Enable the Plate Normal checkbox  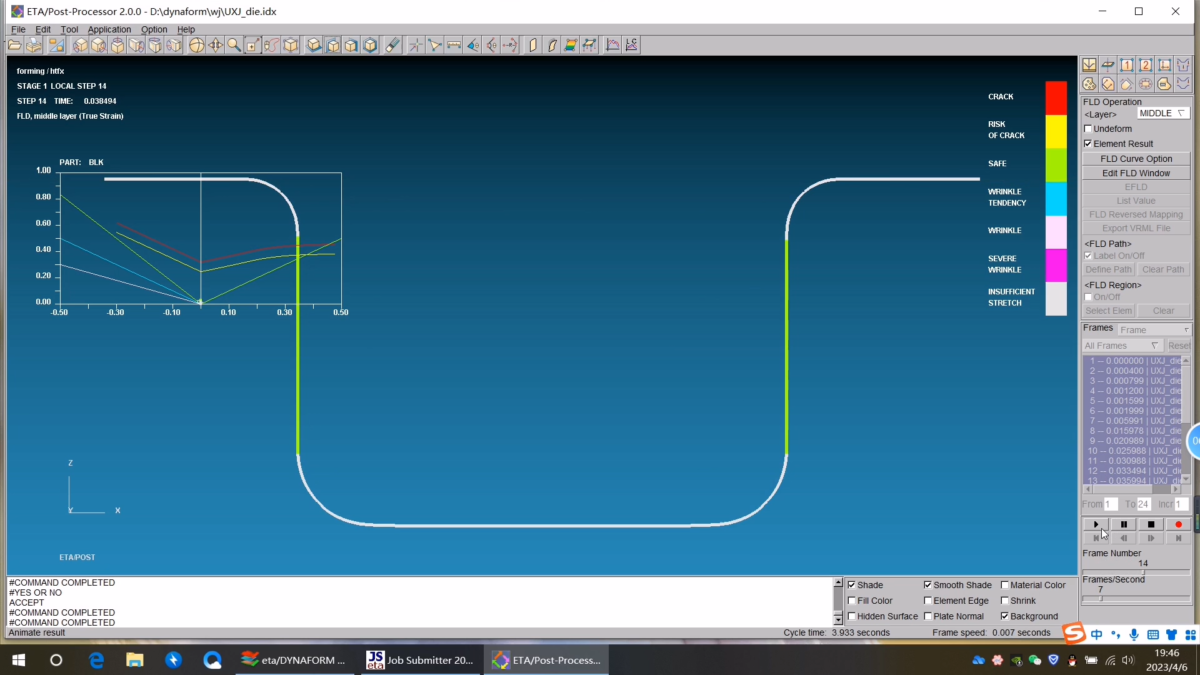click(x=928, y=616)
